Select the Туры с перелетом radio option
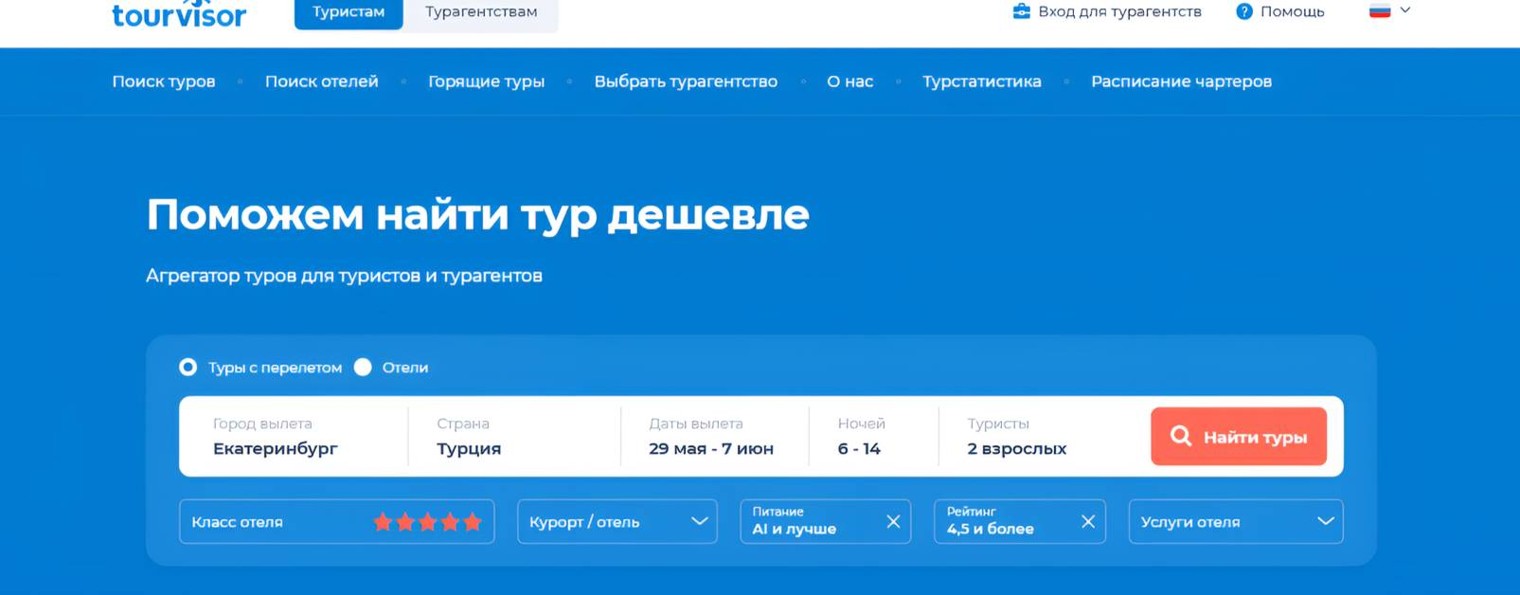The width and height of the screenshot is (1520, 595). click(x=188, y=367)
